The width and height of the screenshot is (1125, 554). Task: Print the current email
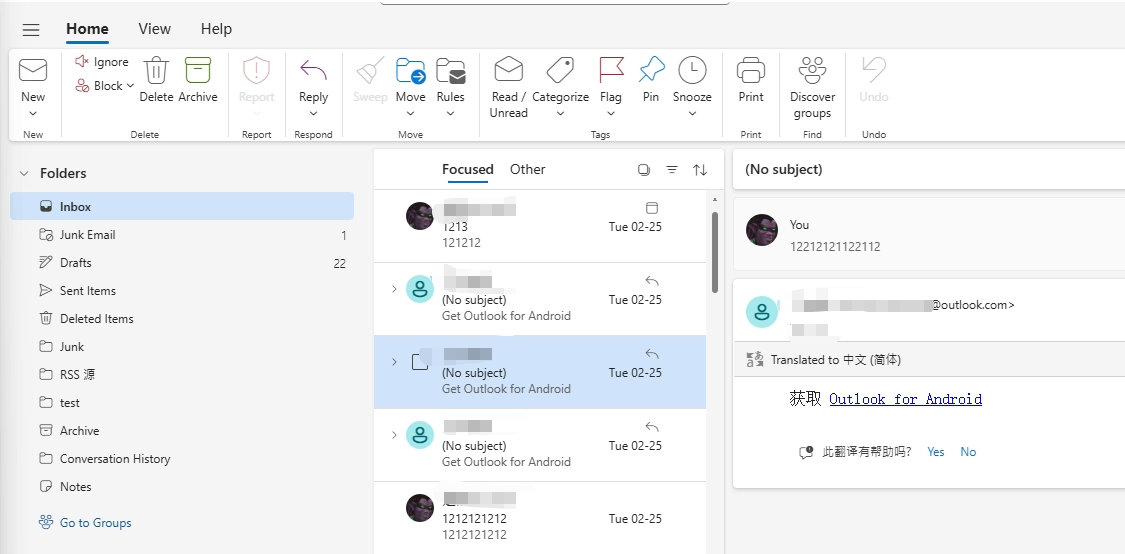tap(751, 70)
